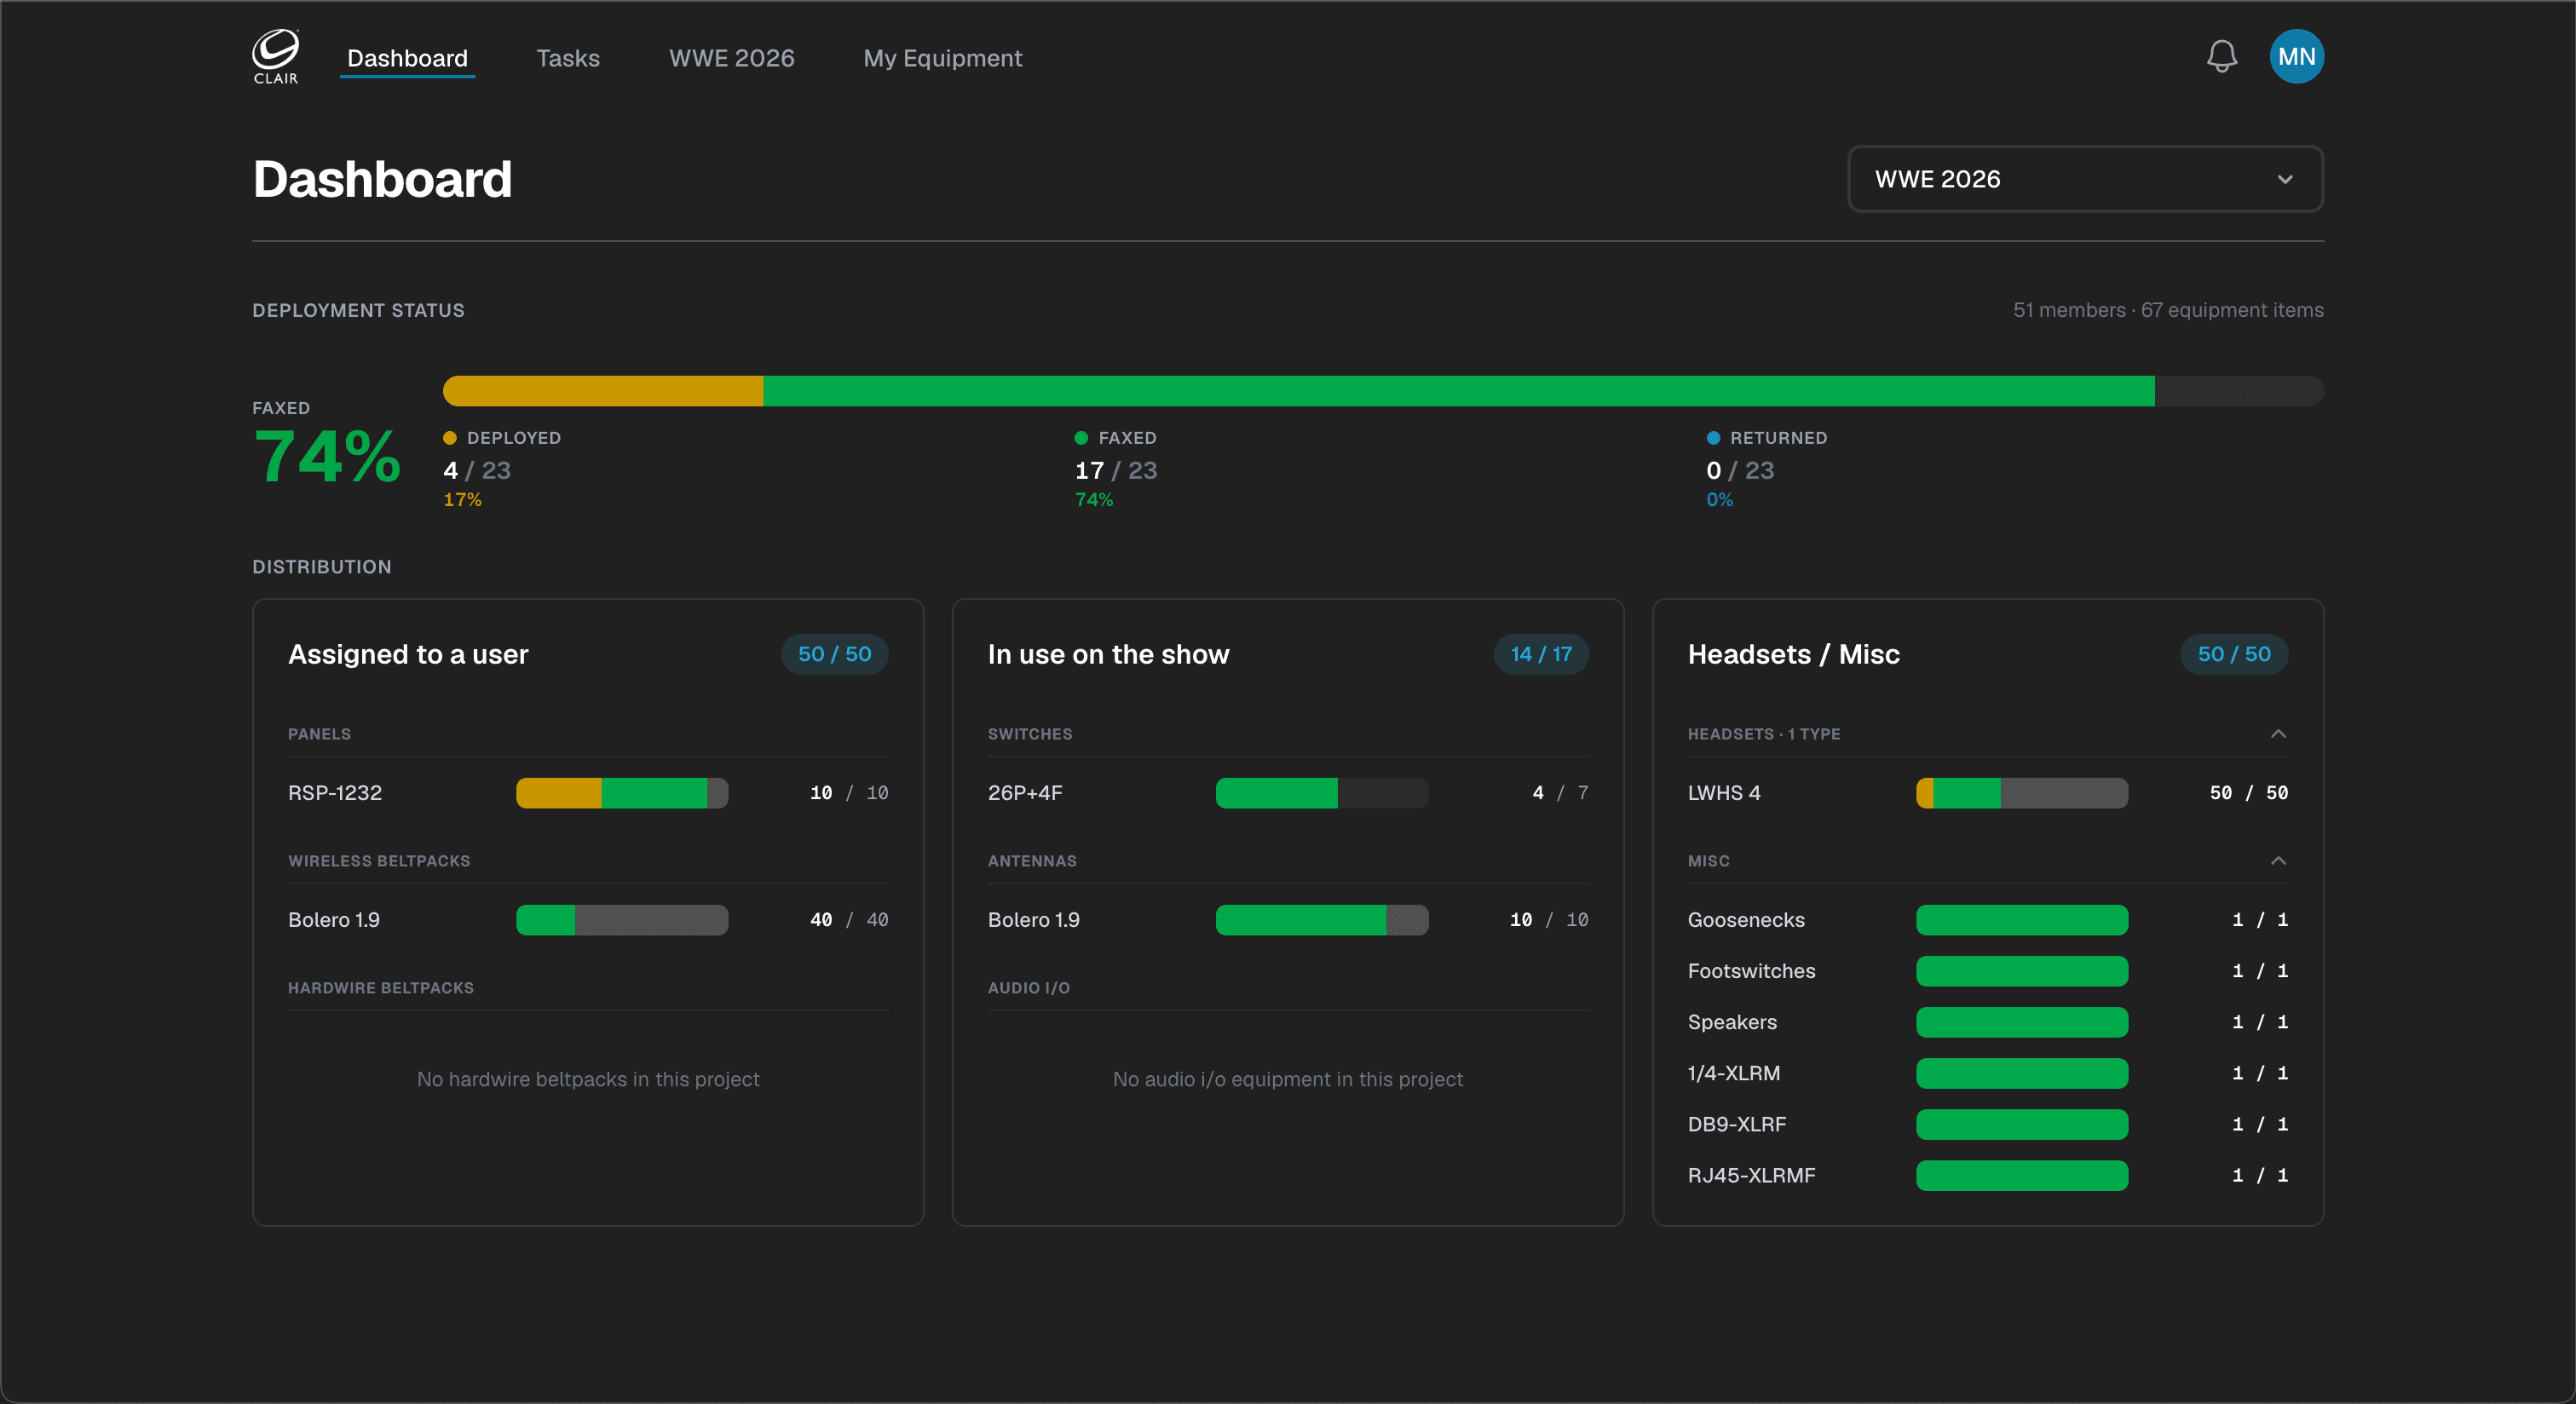Click the overall deployment status progress bar

tap(1383, 391)
